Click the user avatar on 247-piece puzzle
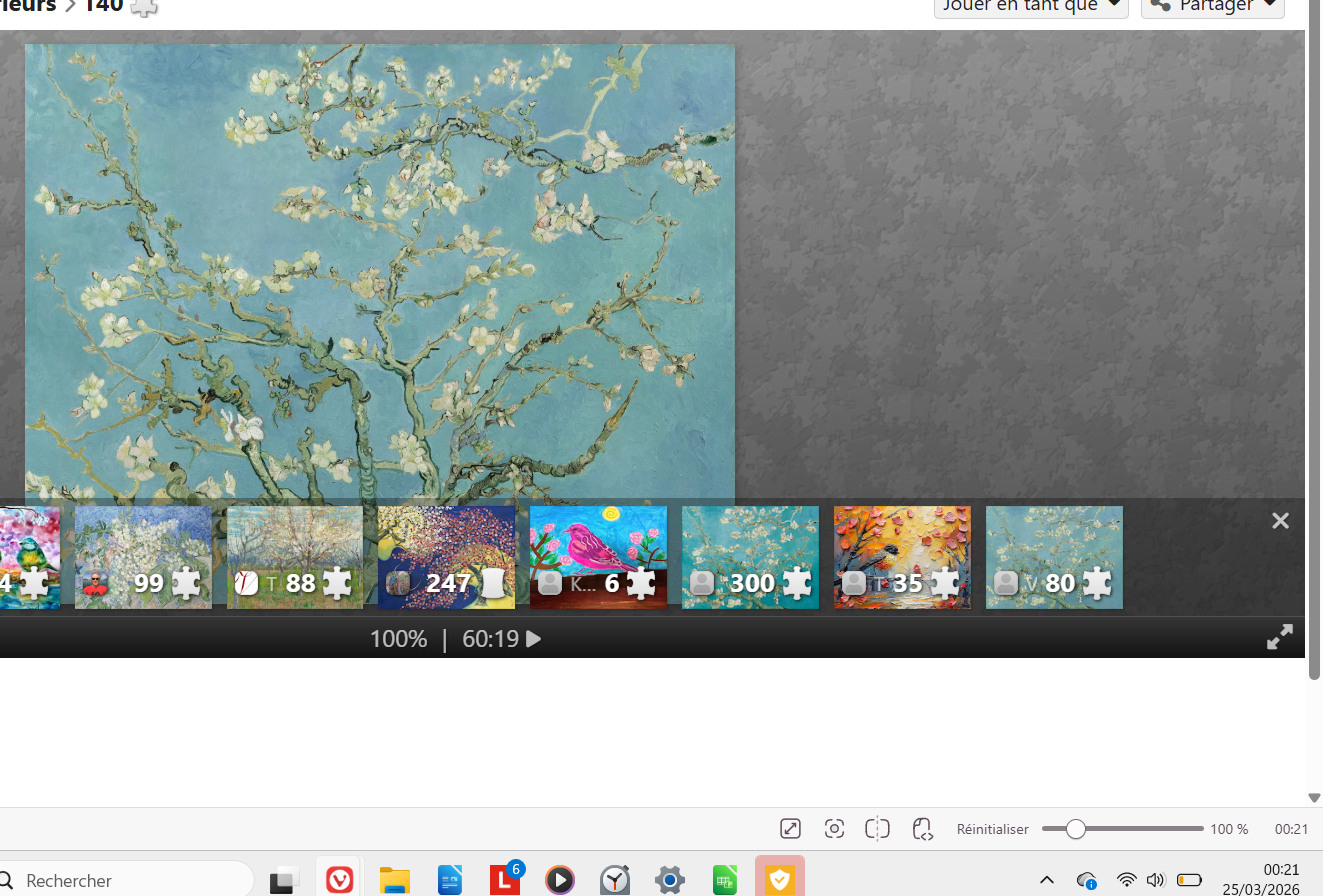This screenshot has height=896, width=1323. pos(398,583)
